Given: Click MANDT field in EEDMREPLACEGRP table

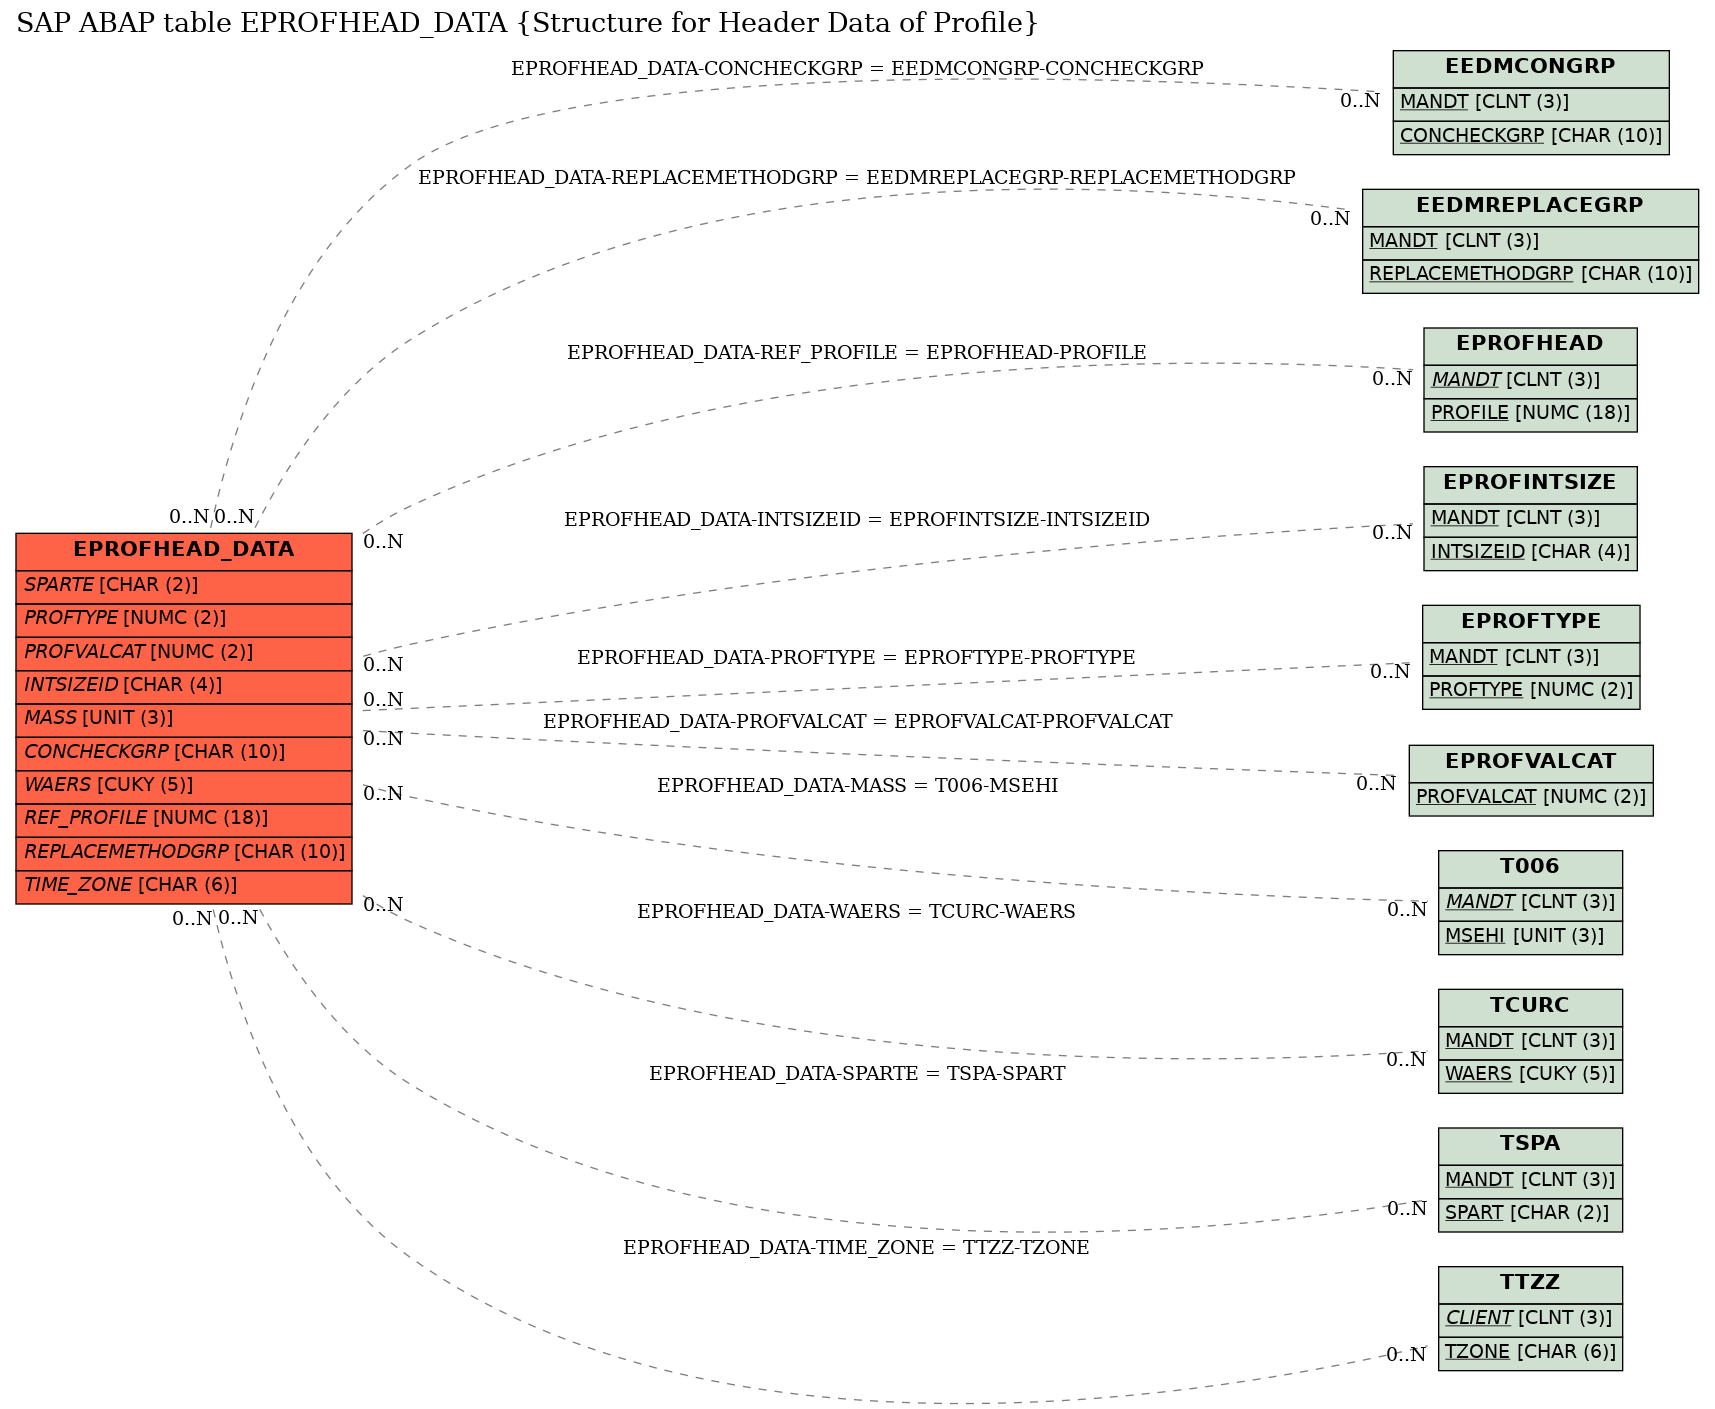Looking at the screenshot, I should tap(1530, 242).
